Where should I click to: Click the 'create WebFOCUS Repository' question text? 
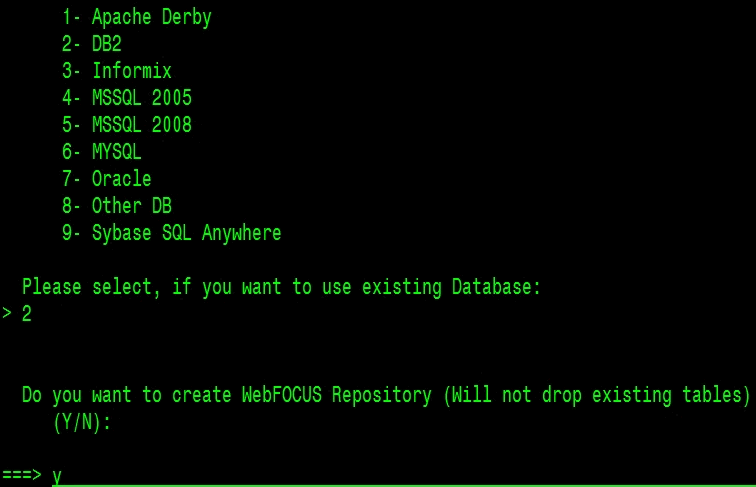pos(386,395)
